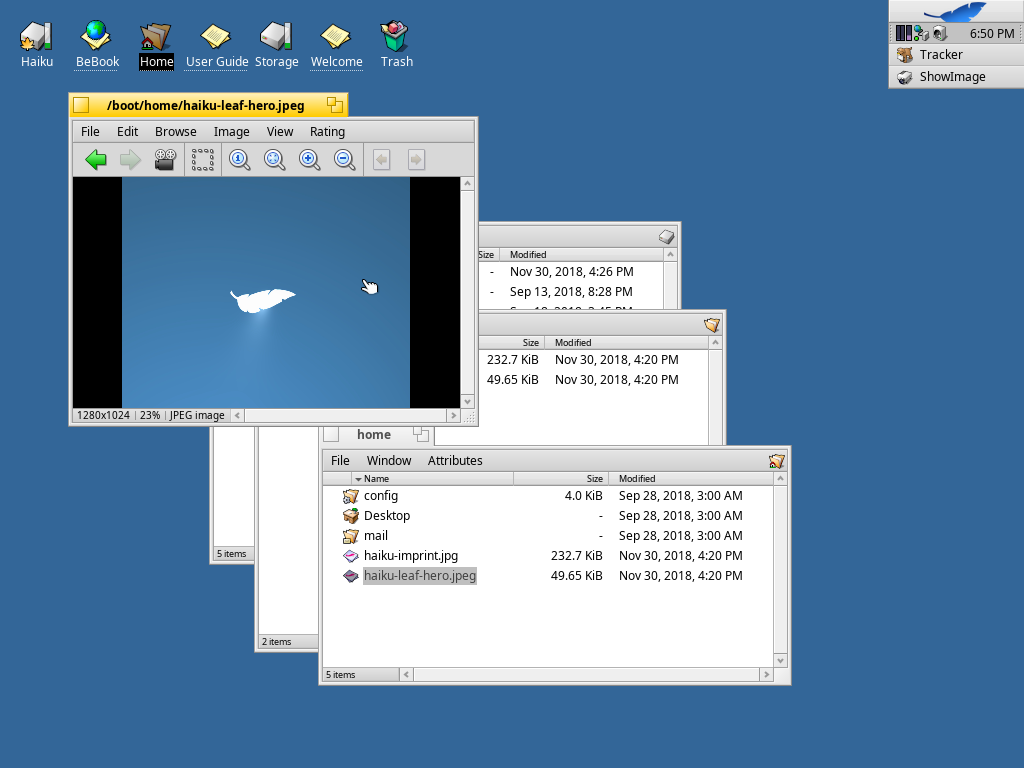The image size is (1024, 768).
Task: Go to previous image with green arrow
Action: pos(96,159)
